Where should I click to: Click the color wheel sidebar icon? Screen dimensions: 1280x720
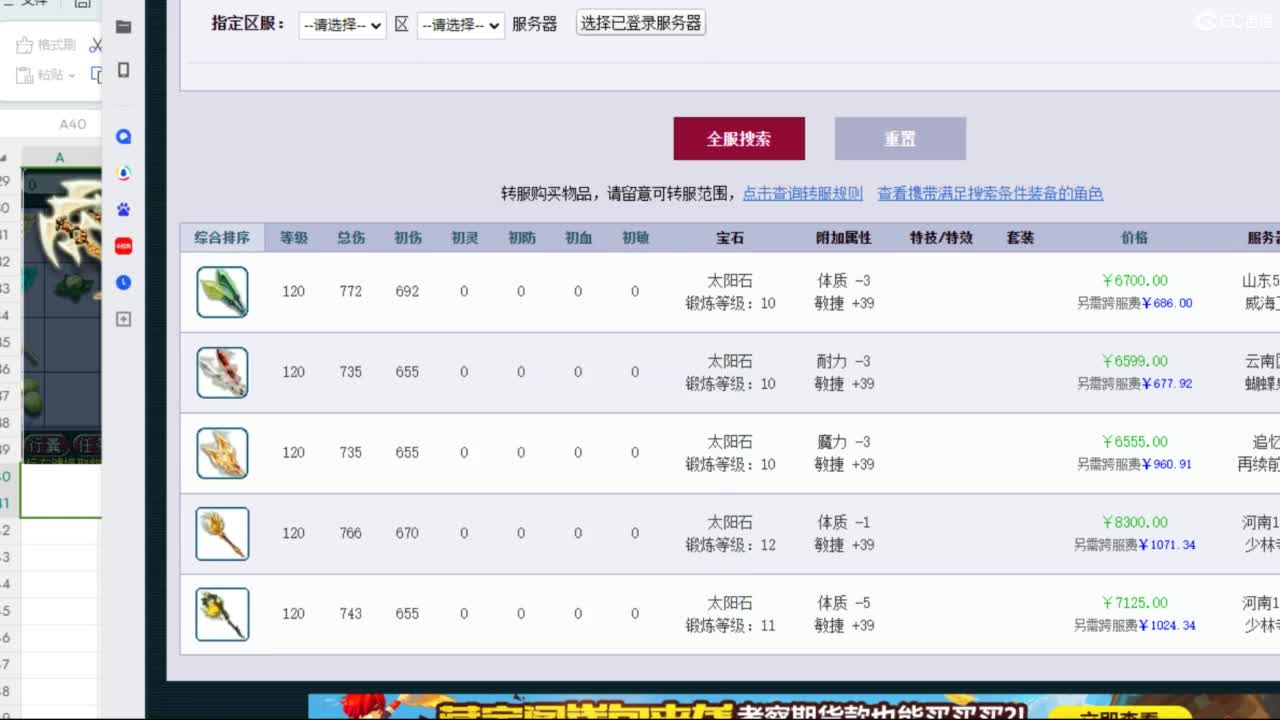[123, 171]
